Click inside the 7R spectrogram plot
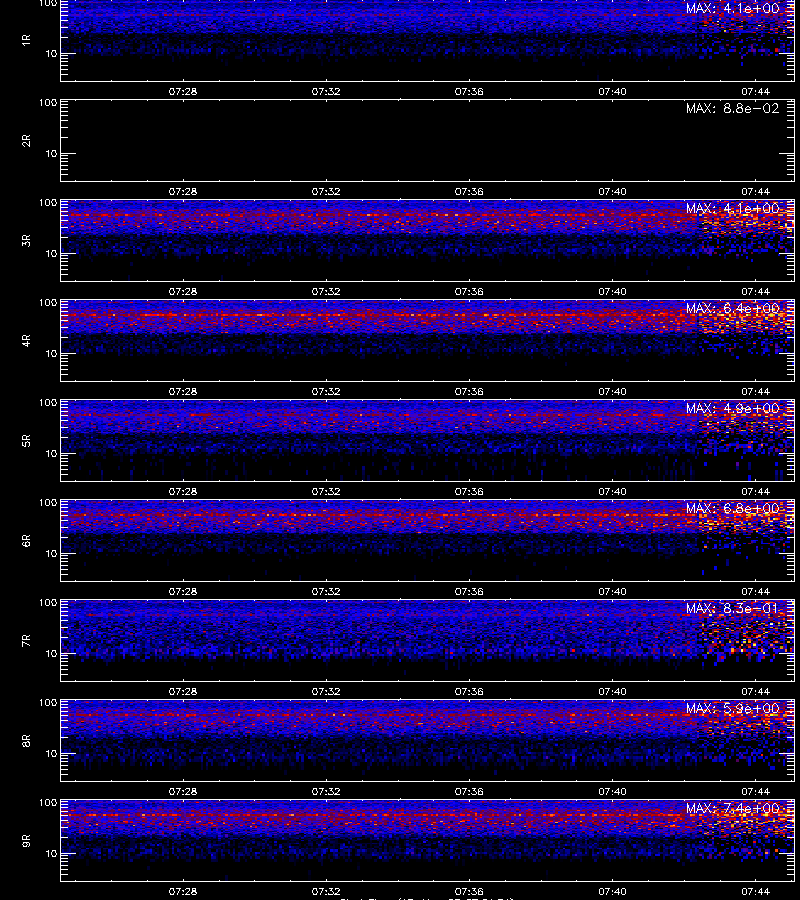The width and height of the screenshot is (800, 900). (x=427, y=641)
